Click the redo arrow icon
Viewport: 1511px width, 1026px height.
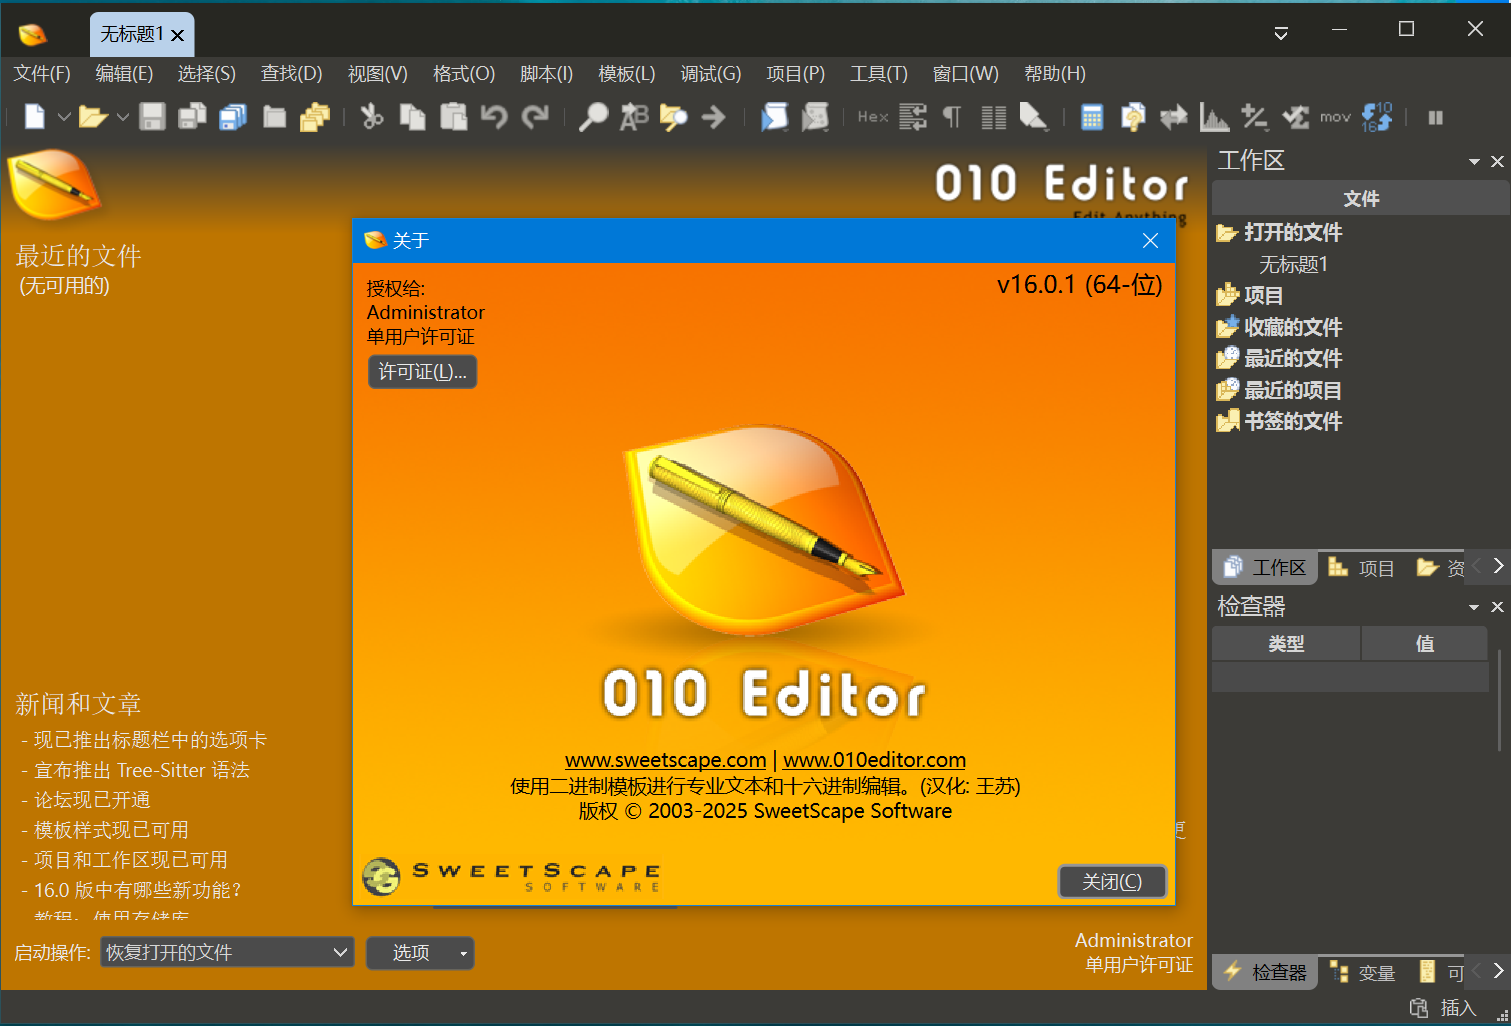point(535,117)
